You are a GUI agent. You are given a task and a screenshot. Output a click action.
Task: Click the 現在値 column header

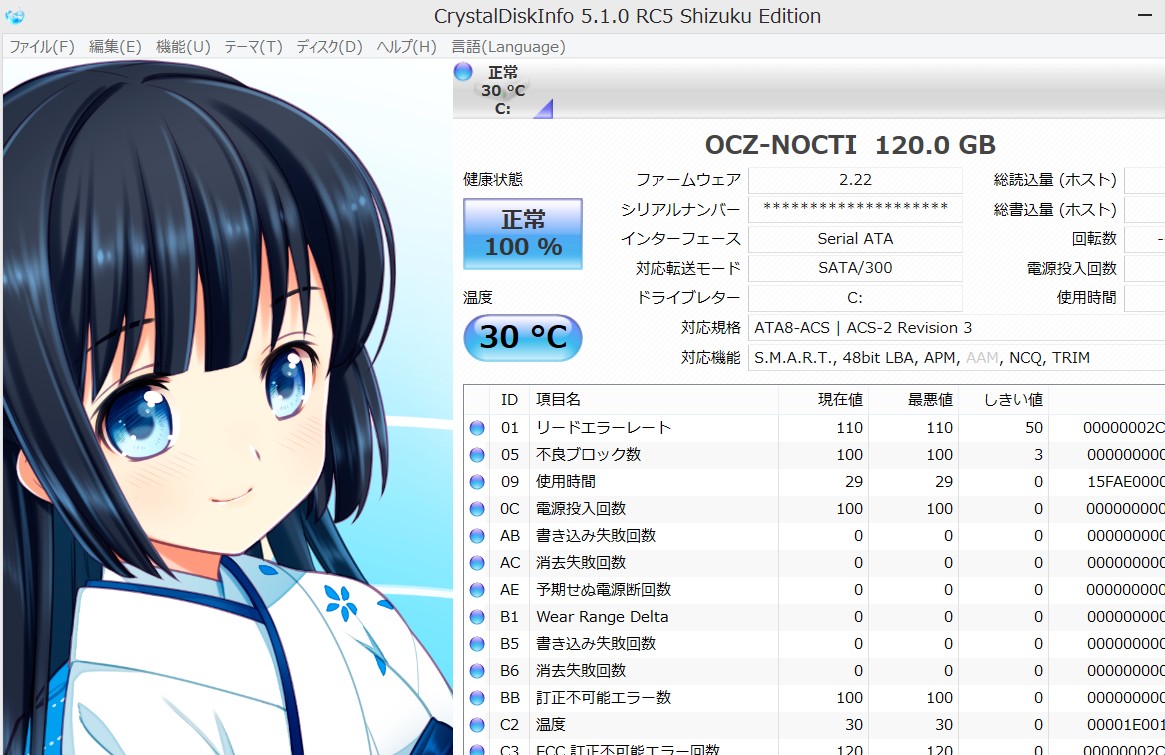point(823,400)
